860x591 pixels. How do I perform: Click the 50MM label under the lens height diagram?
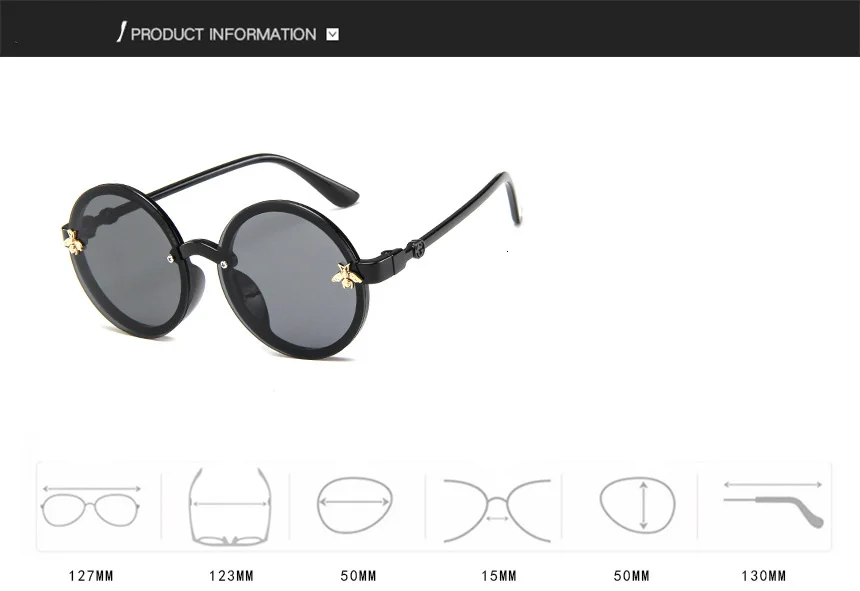point(631,576)
